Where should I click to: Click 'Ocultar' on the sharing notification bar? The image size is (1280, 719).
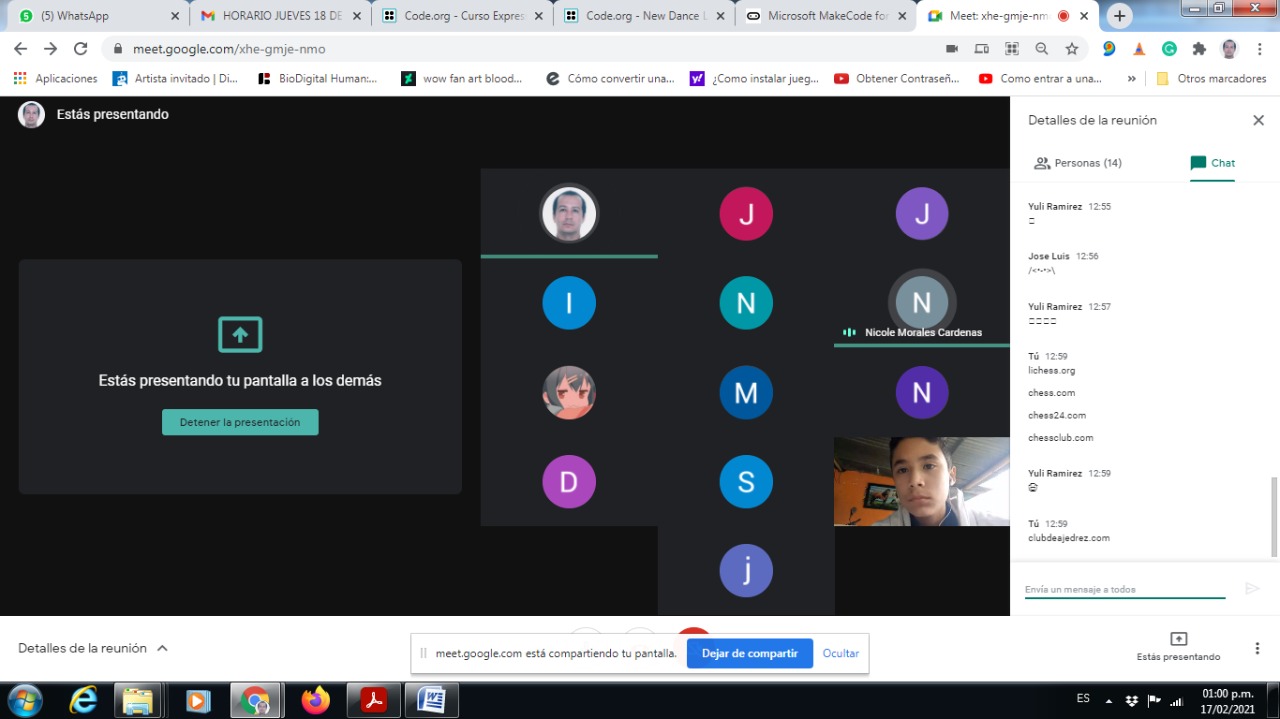coord(840,653)
